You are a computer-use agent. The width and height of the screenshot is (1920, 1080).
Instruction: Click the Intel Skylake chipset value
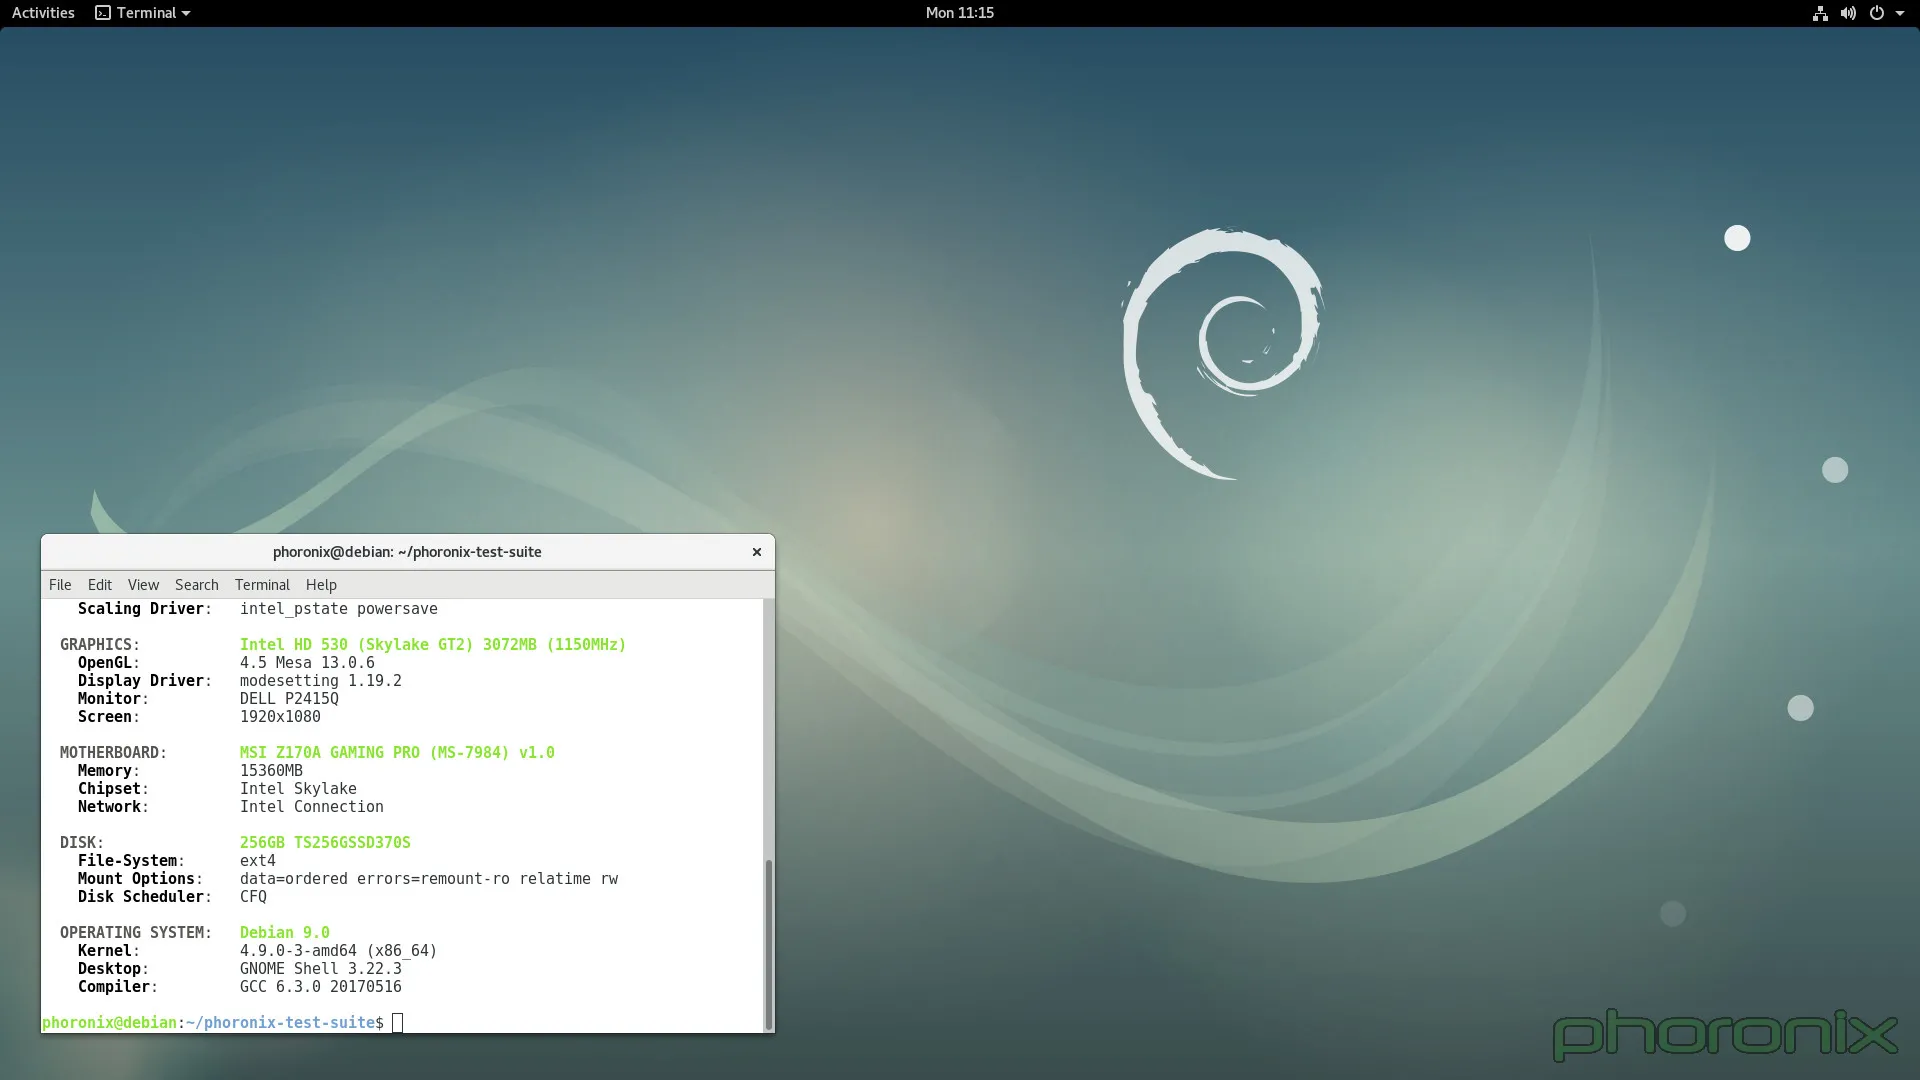pyautogui.click(x=298, y=789)
